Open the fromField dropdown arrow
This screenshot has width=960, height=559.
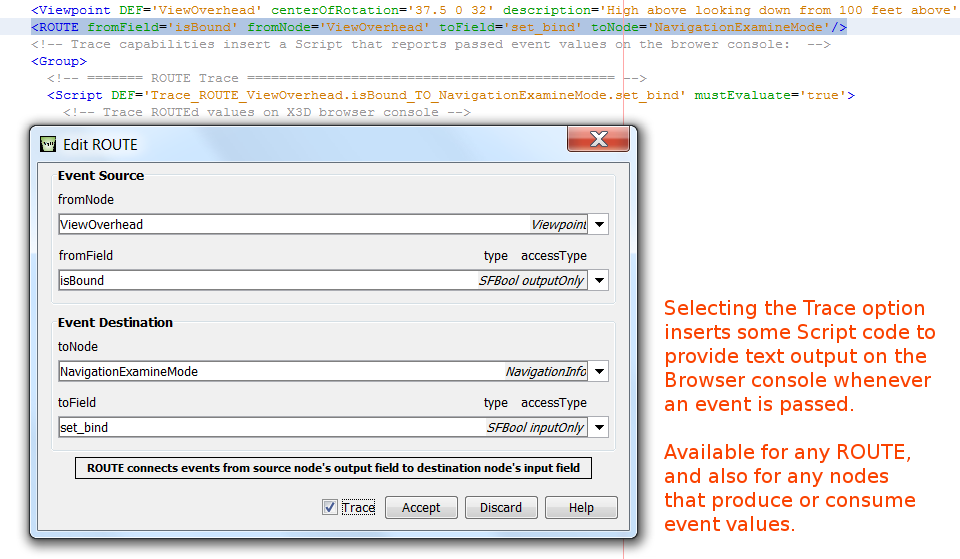point(599,281)
